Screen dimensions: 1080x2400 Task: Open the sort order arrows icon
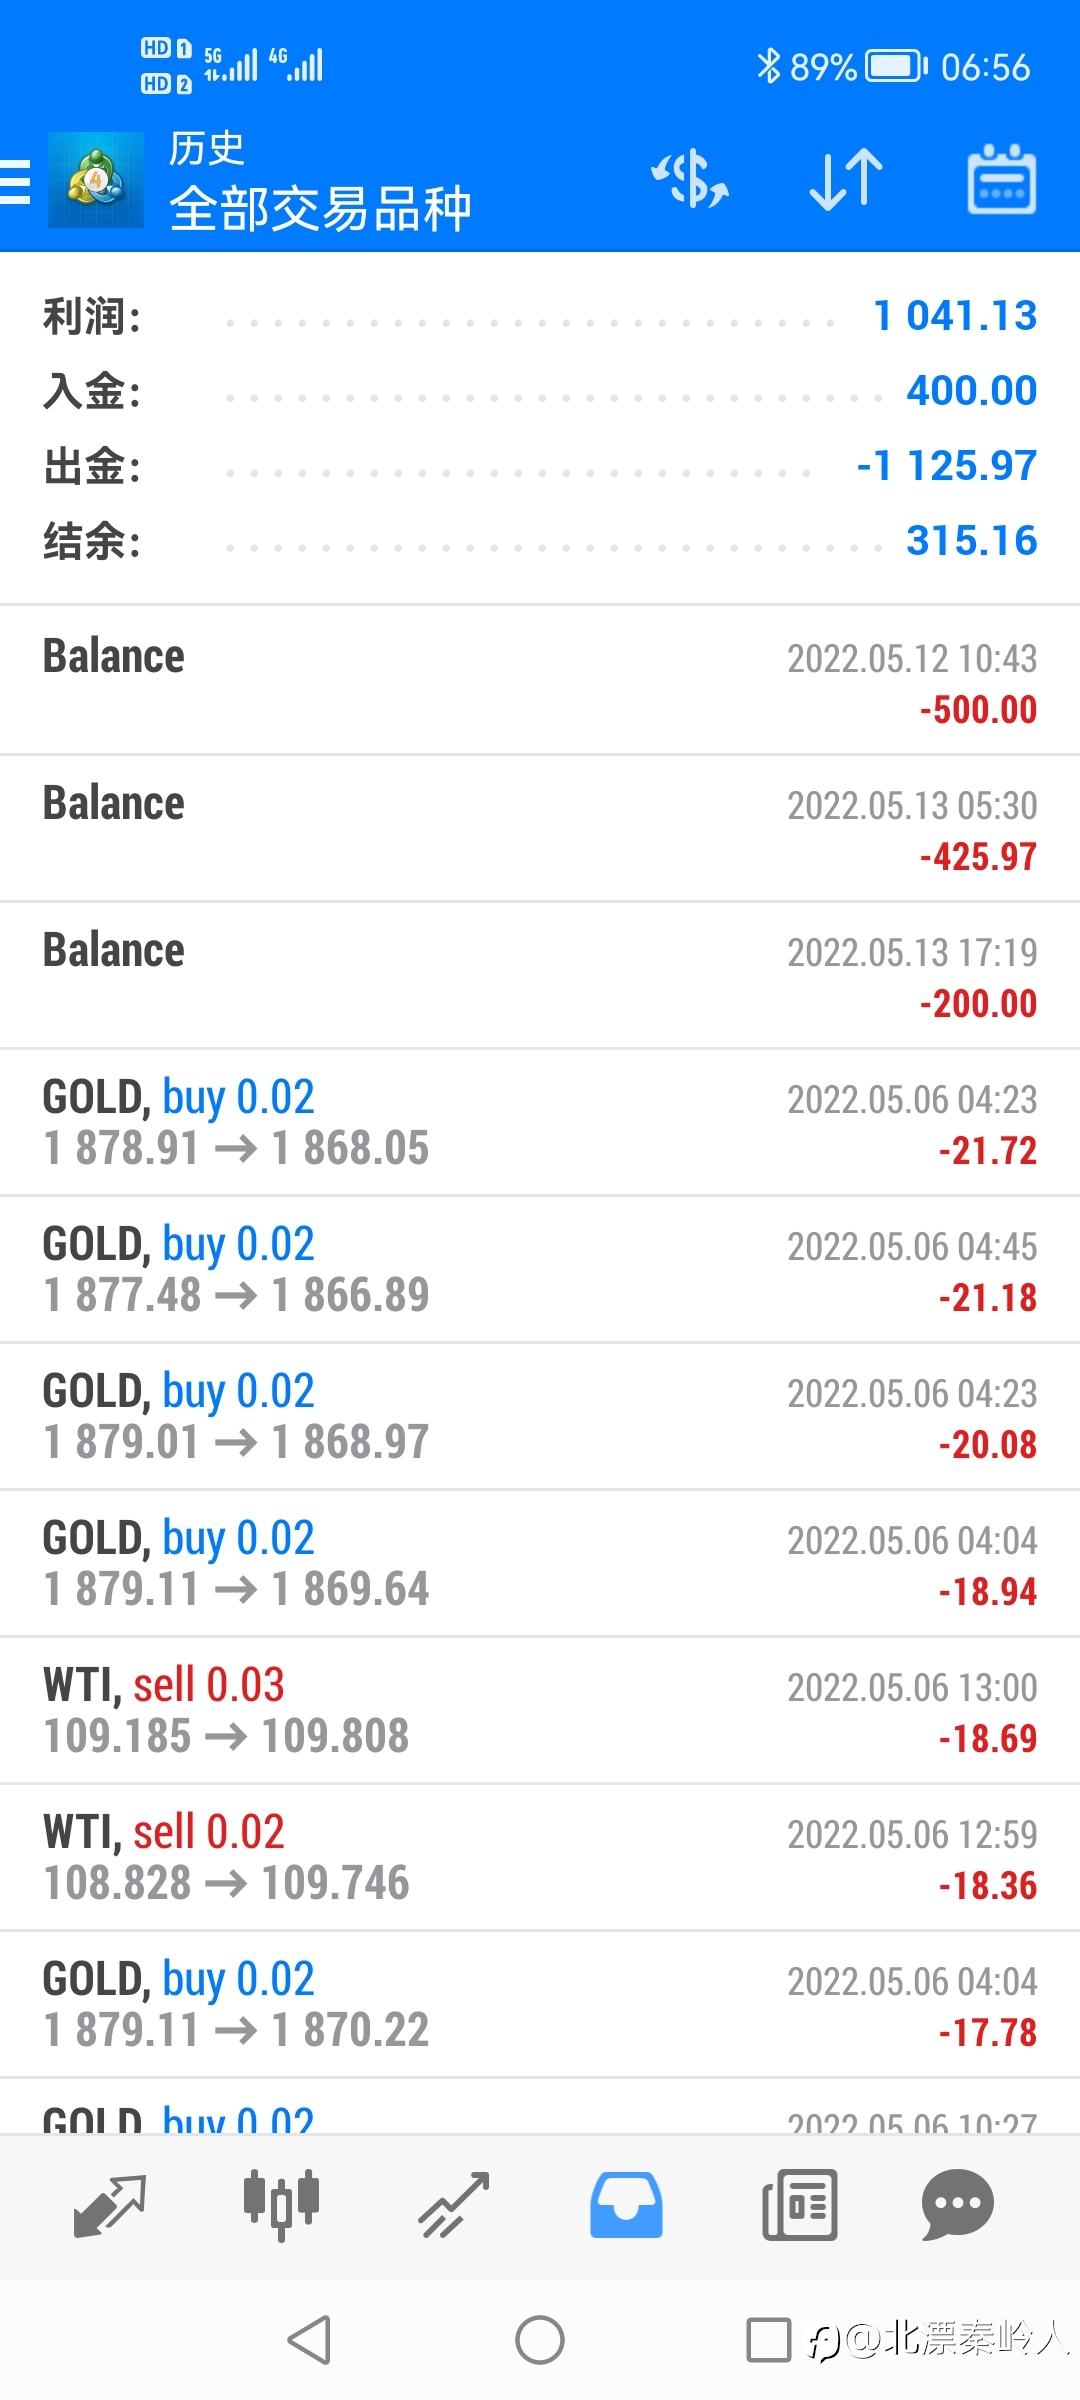pos(846,180)
